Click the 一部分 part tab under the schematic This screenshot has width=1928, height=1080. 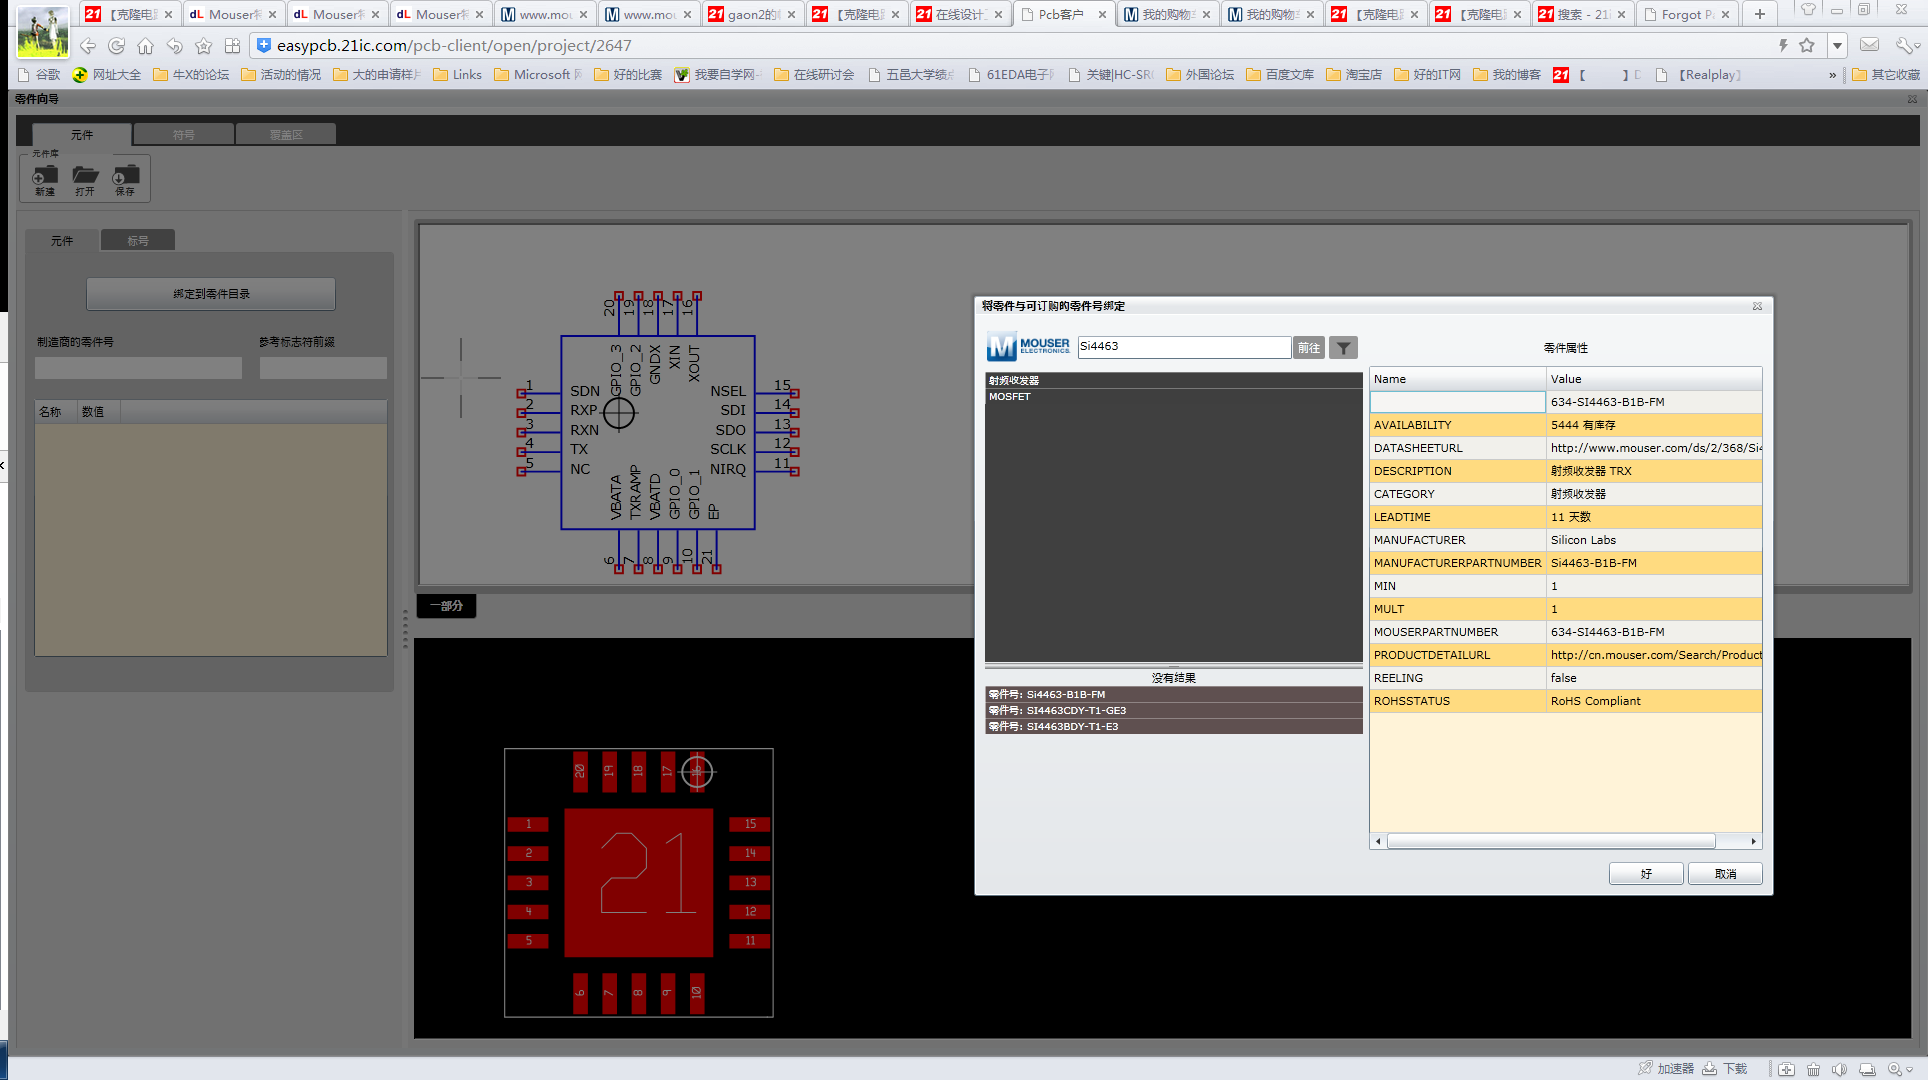(446, 606)
